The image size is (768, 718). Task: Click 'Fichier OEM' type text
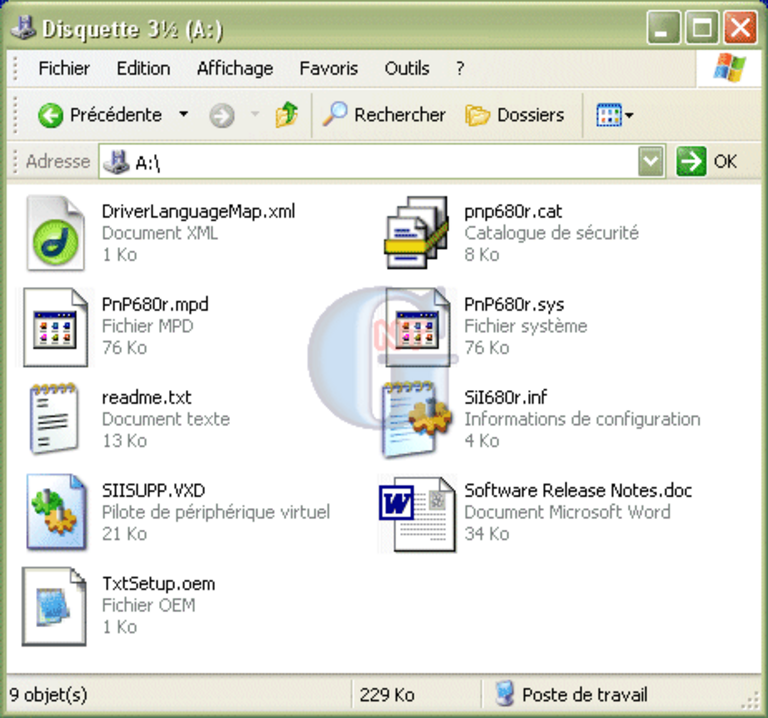[148, 605]
